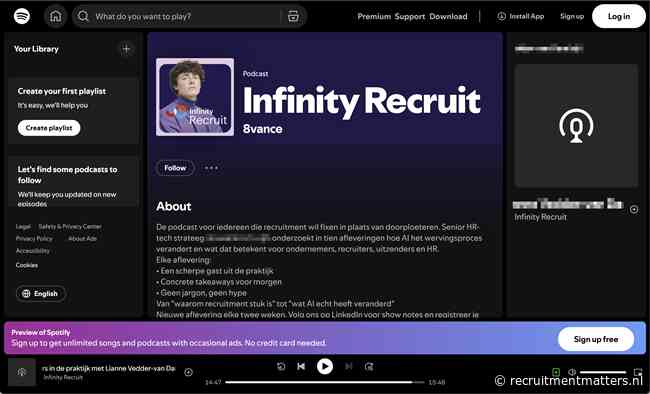Click 'Preview of Spotify' banner text
This screenshot has width=650, height=394.
(x=41, y=332)
